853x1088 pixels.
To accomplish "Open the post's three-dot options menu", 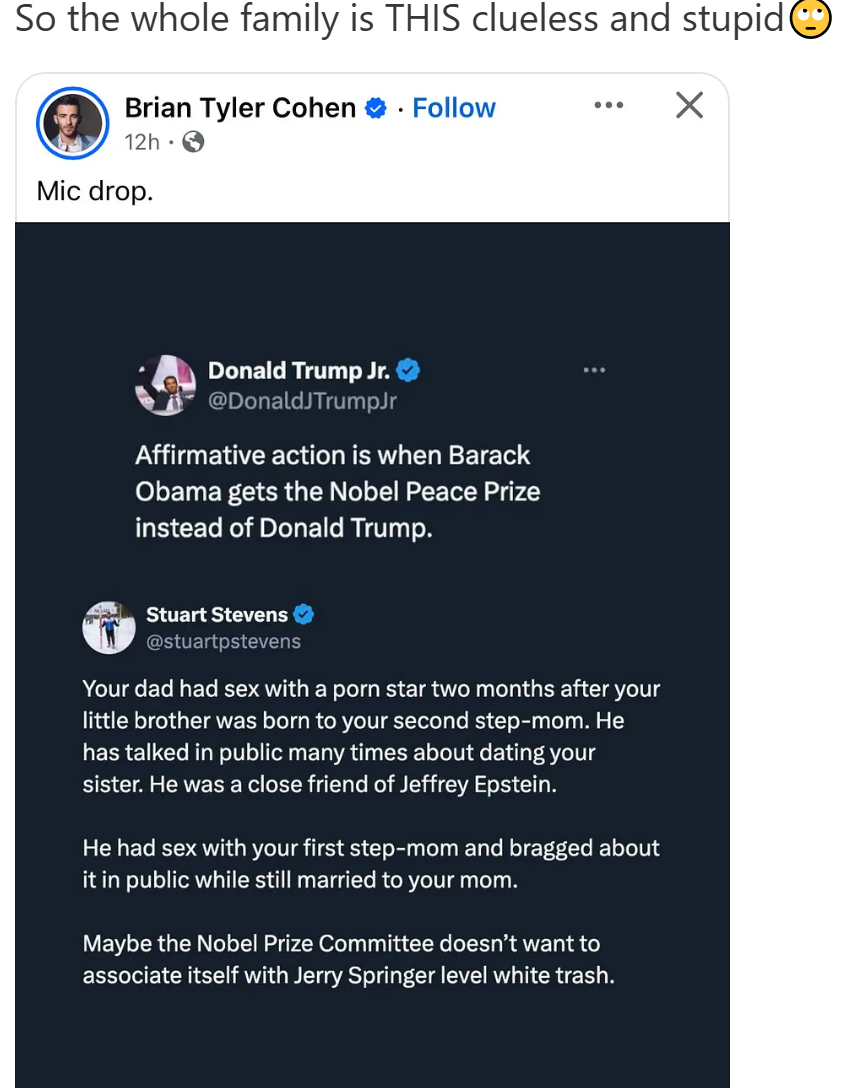I will 608,105.
